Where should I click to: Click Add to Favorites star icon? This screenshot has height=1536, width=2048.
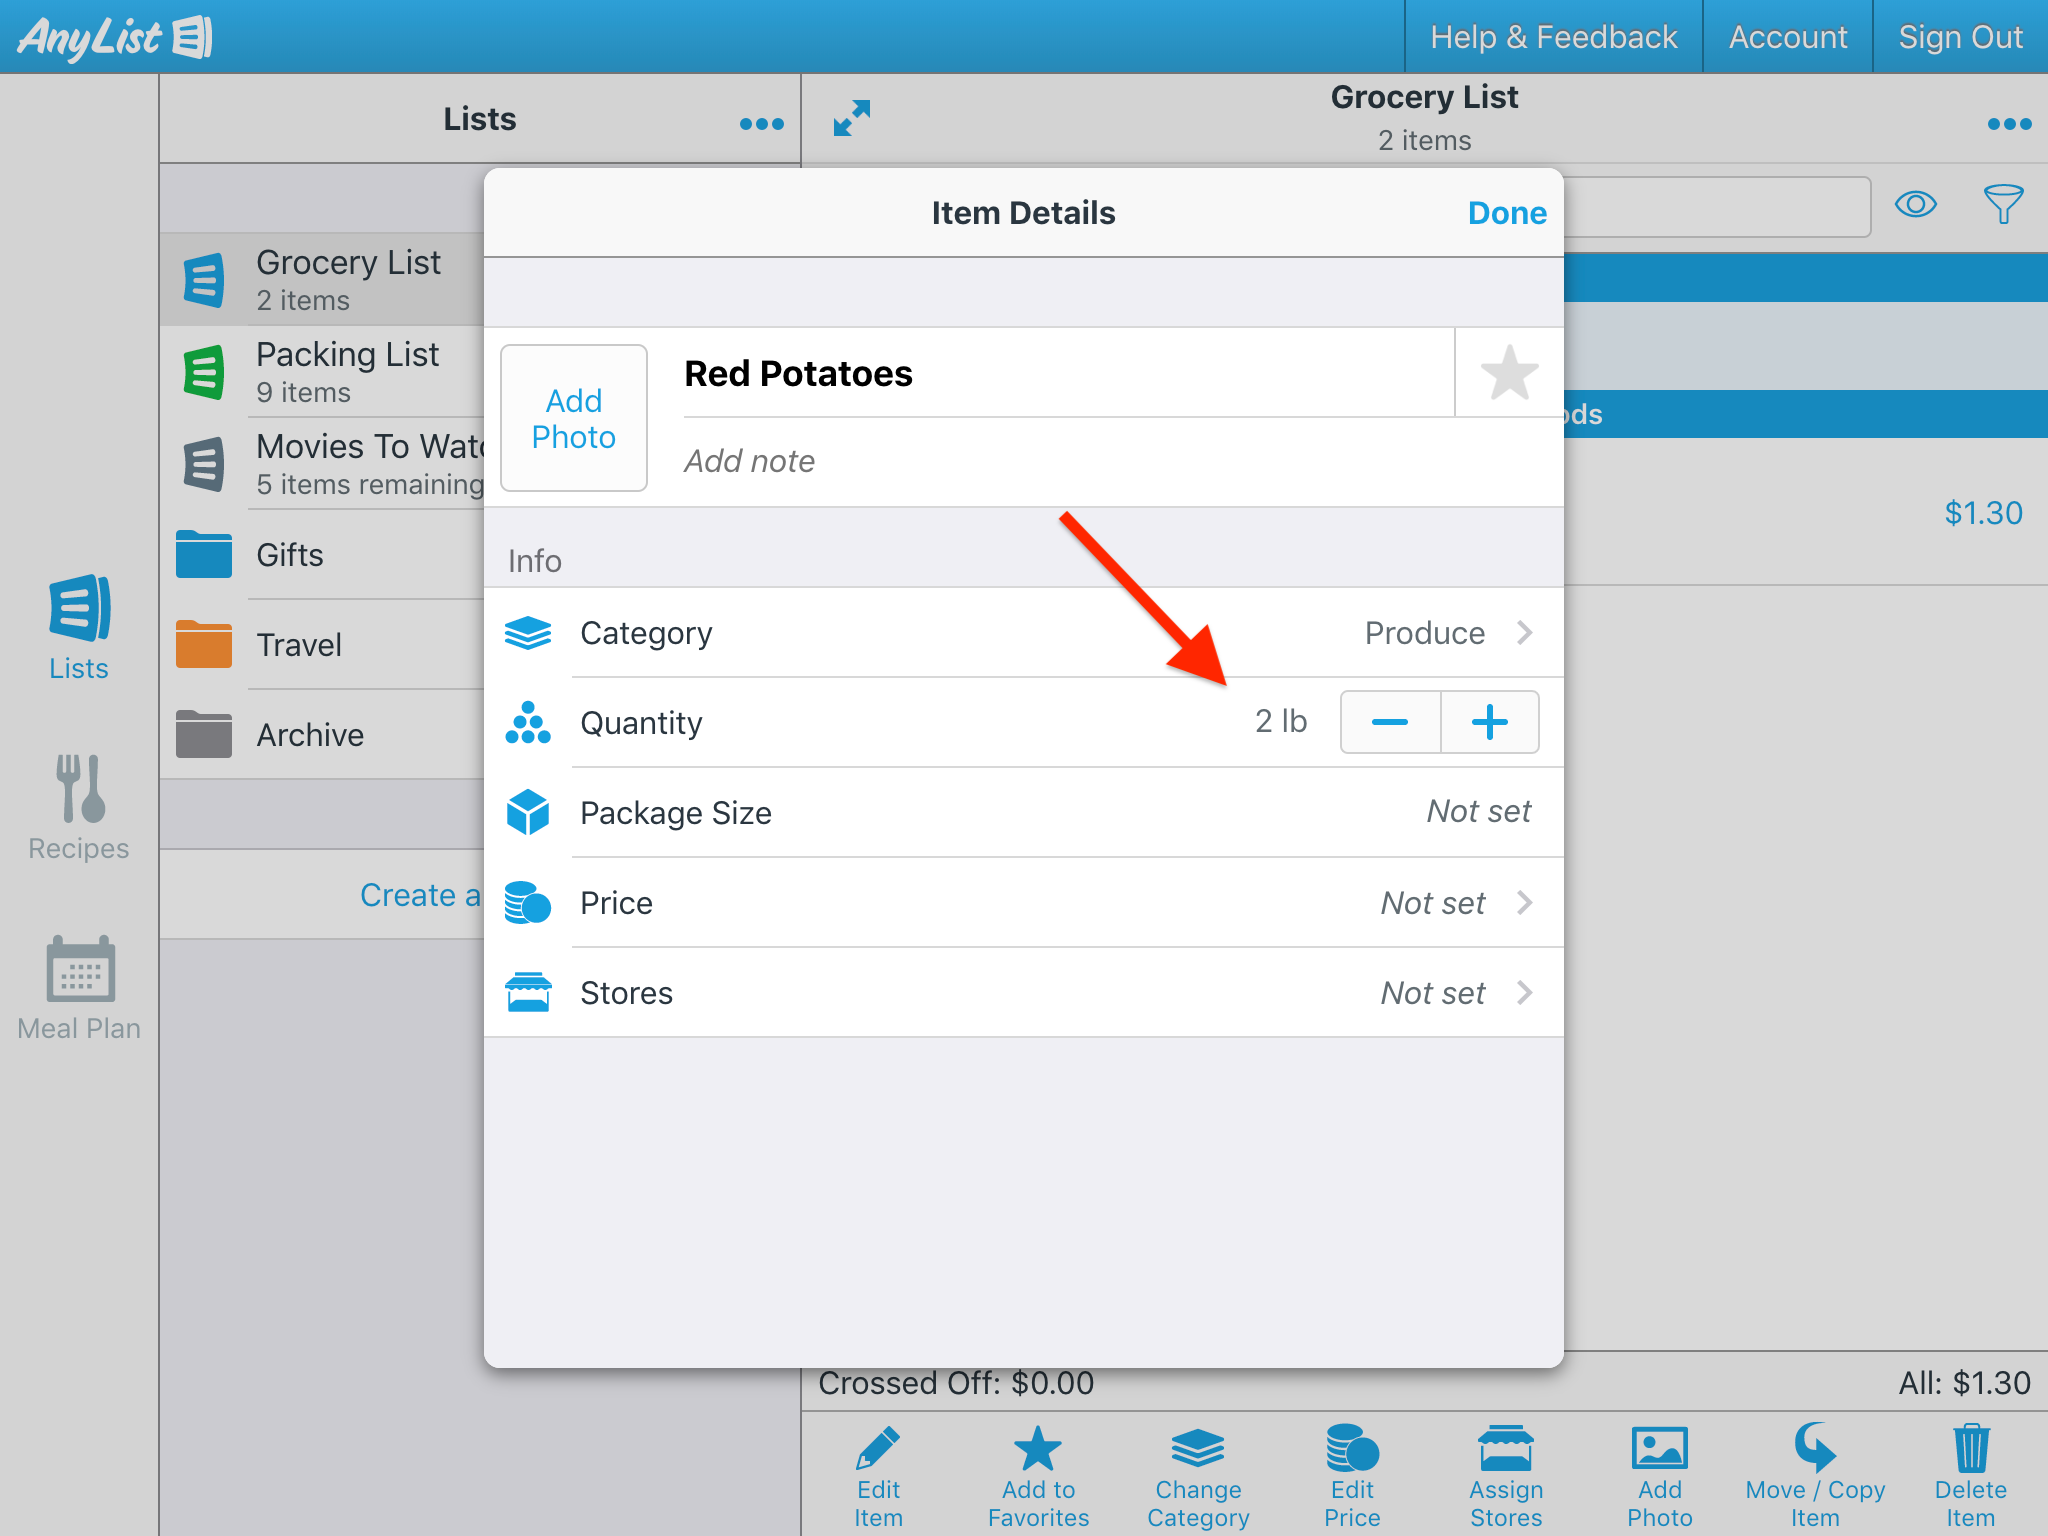1037,1475
